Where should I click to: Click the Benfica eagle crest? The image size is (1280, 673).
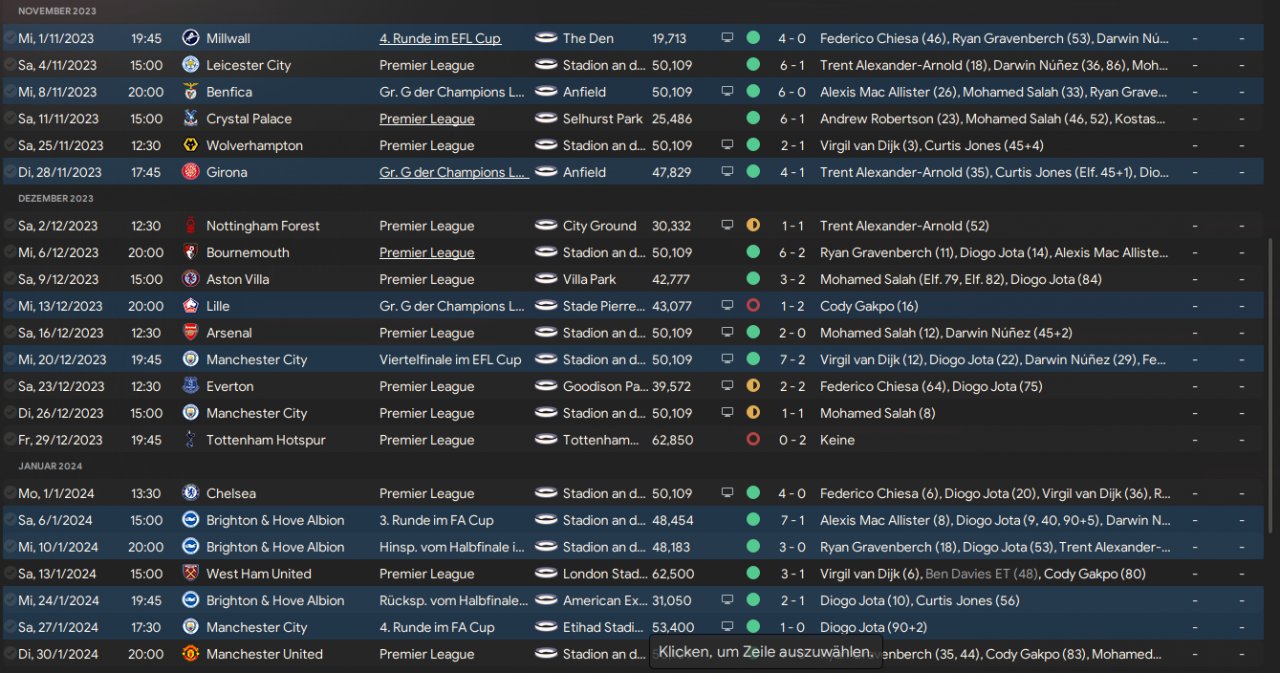(x=190, y=92)
